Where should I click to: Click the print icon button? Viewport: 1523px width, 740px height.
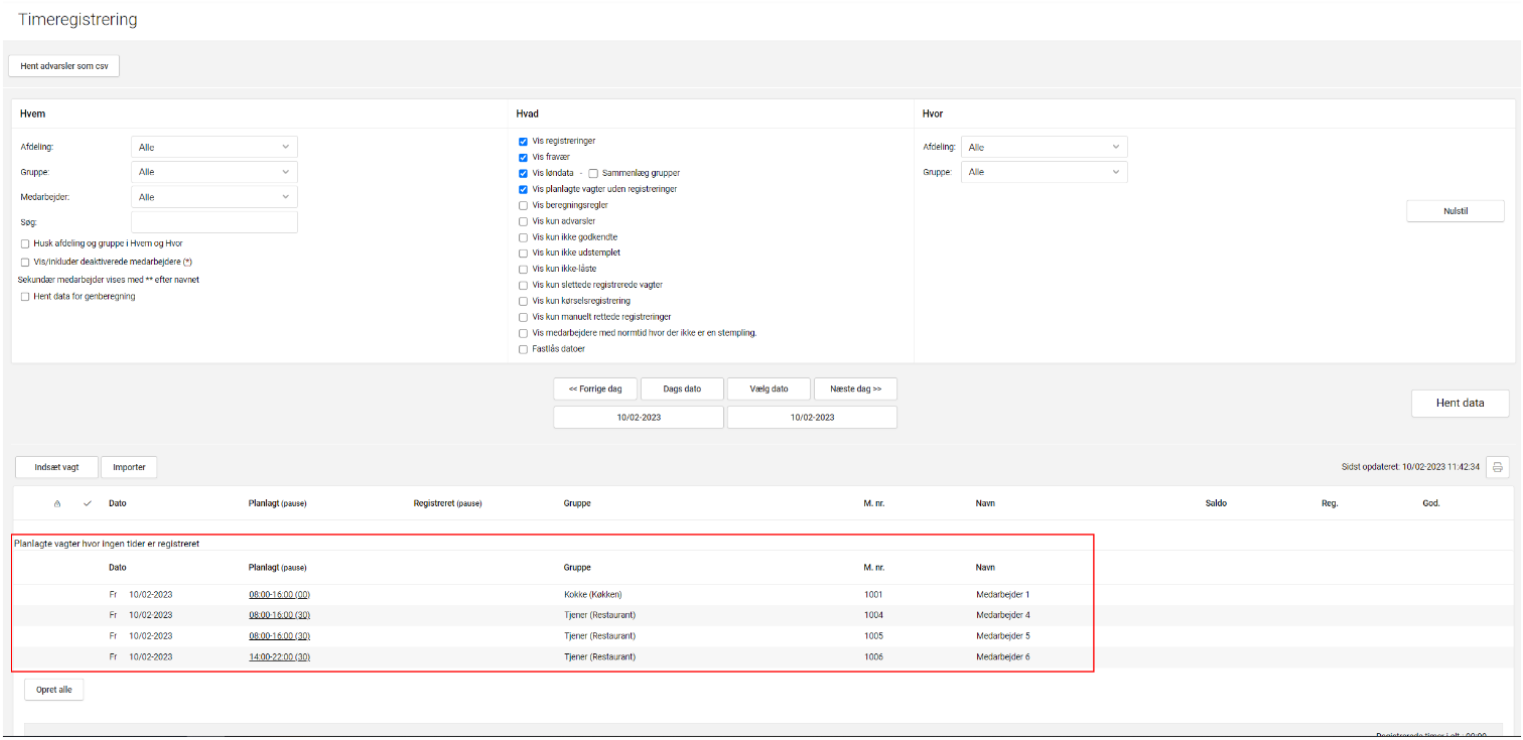1497,467
